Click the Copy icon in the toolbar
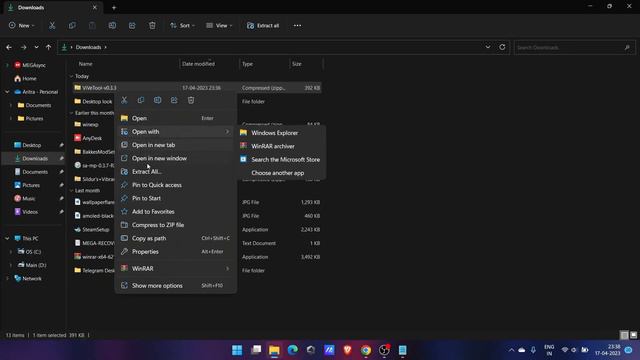 [x=72, y=25]
